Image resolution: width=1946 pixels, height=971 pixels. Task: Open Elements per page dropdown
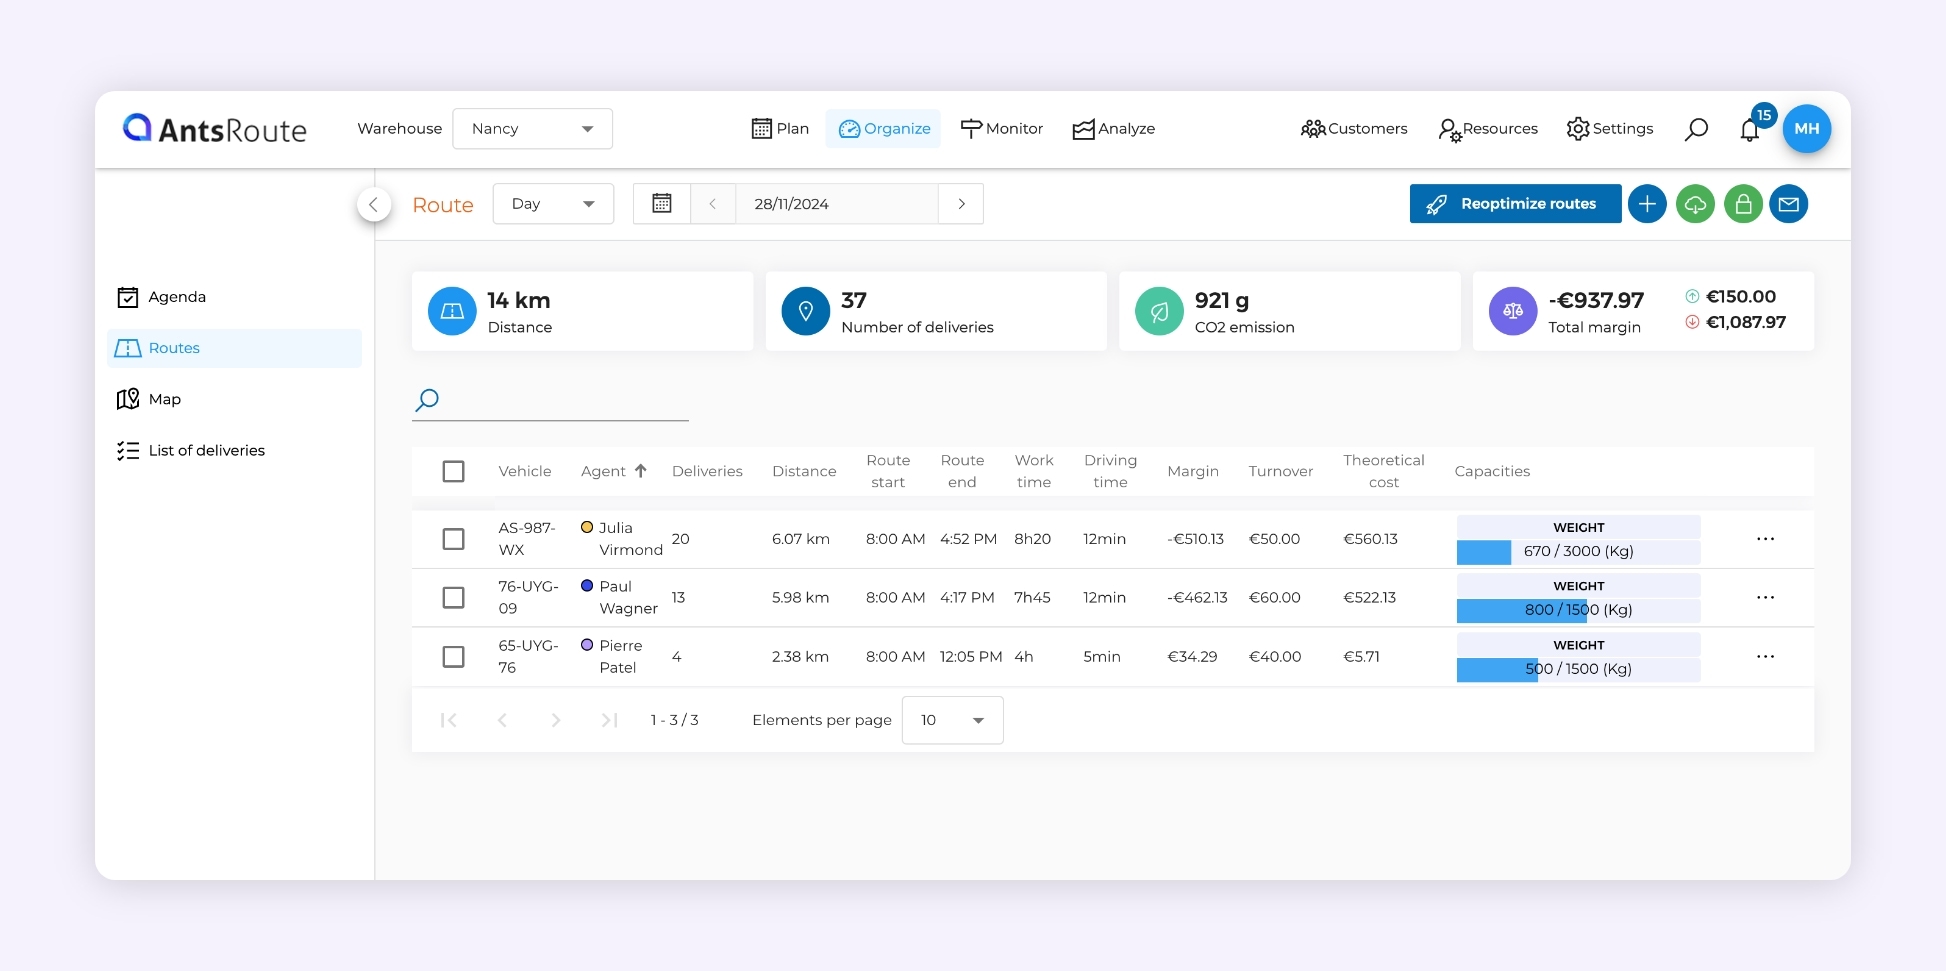(x=952, y=720)
